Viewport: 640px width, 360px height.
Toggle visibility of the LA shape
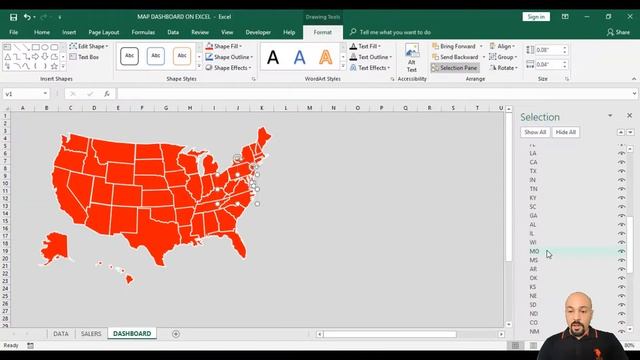click(621, 153)
